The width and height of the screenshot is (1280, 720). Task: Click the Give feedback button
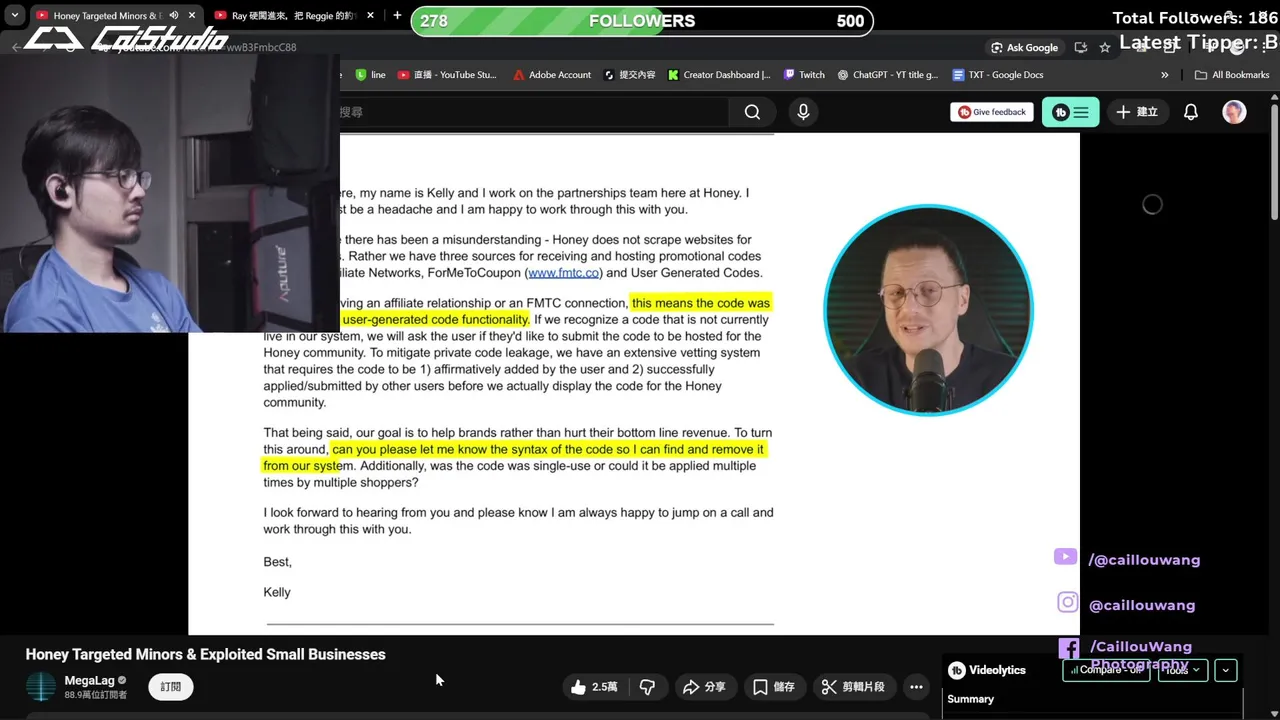(992, 112)
